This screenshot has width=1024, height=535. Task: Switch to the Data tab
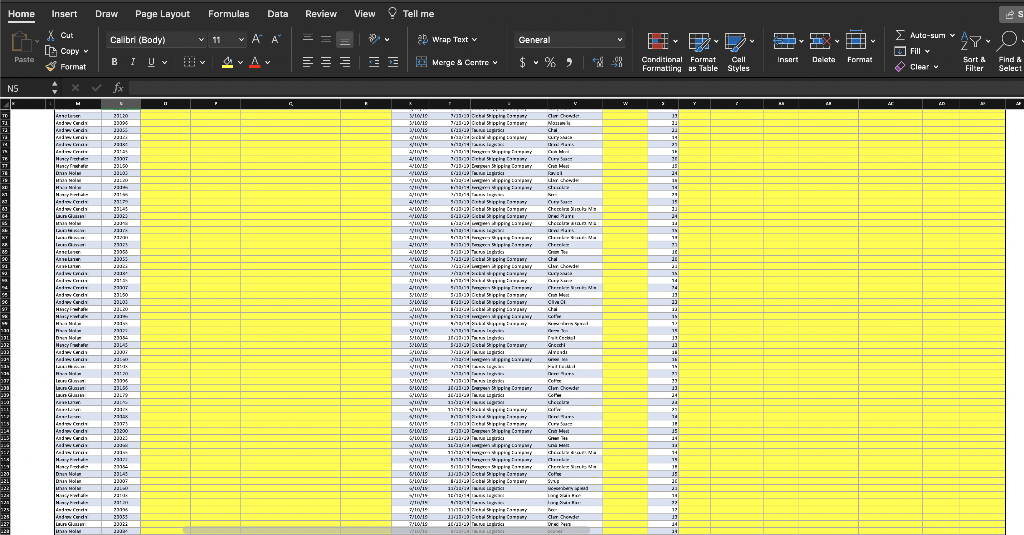tap(278, 14)
